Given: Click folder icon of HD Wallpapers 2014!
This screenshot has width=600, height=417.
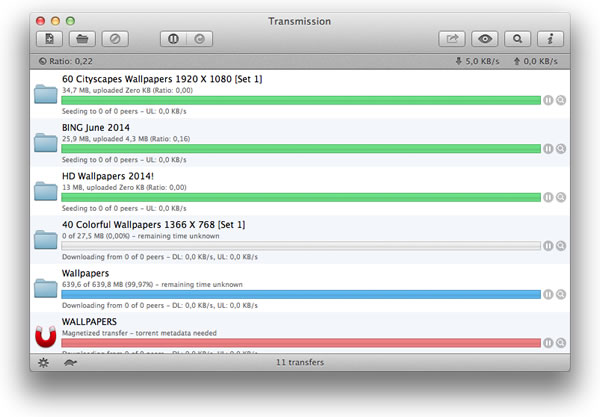Looking at the screenshot, I should (46, 191).
